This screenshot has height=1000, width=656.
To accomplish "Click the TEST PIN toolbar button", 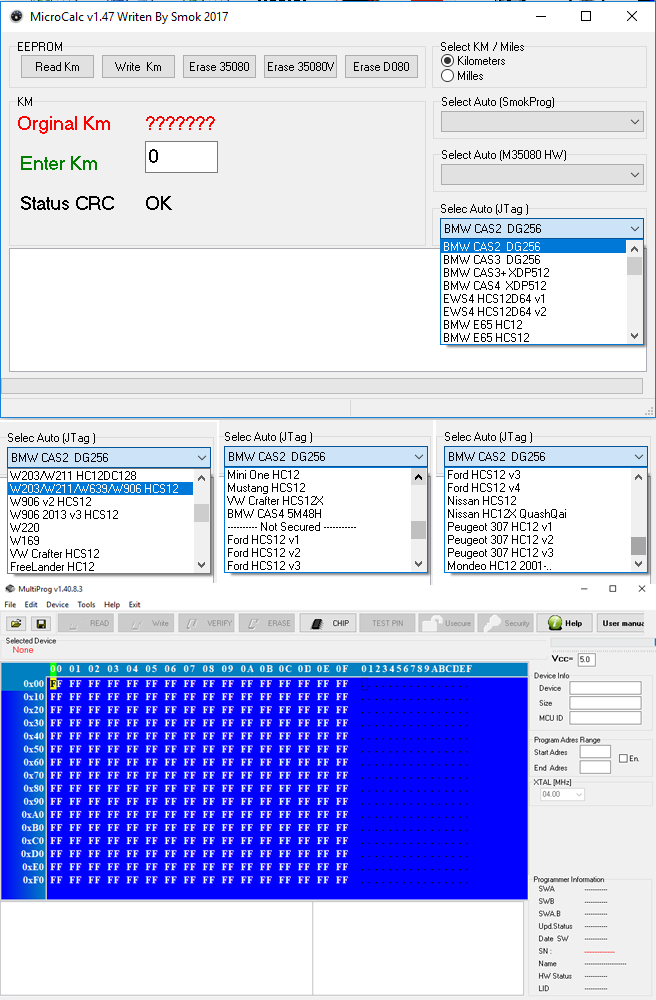I will pos(387,623).
